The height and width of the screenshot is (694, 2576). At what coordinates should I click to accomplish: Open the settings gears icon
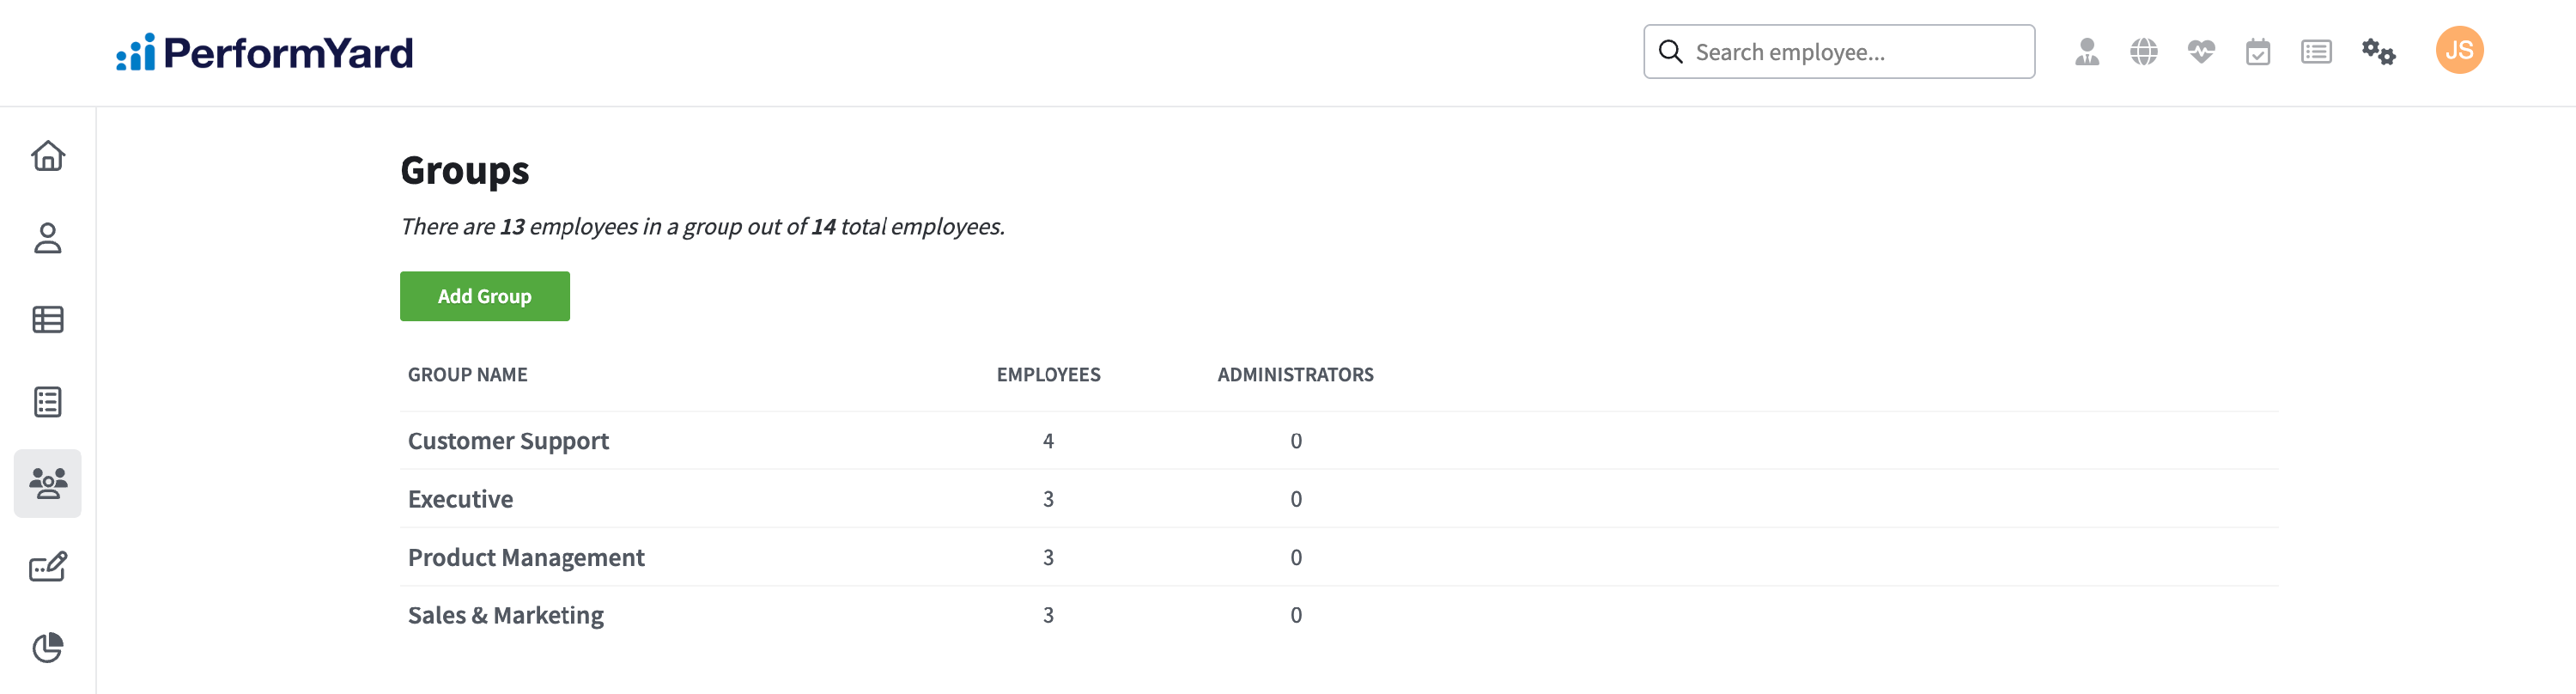[2378, 52]
